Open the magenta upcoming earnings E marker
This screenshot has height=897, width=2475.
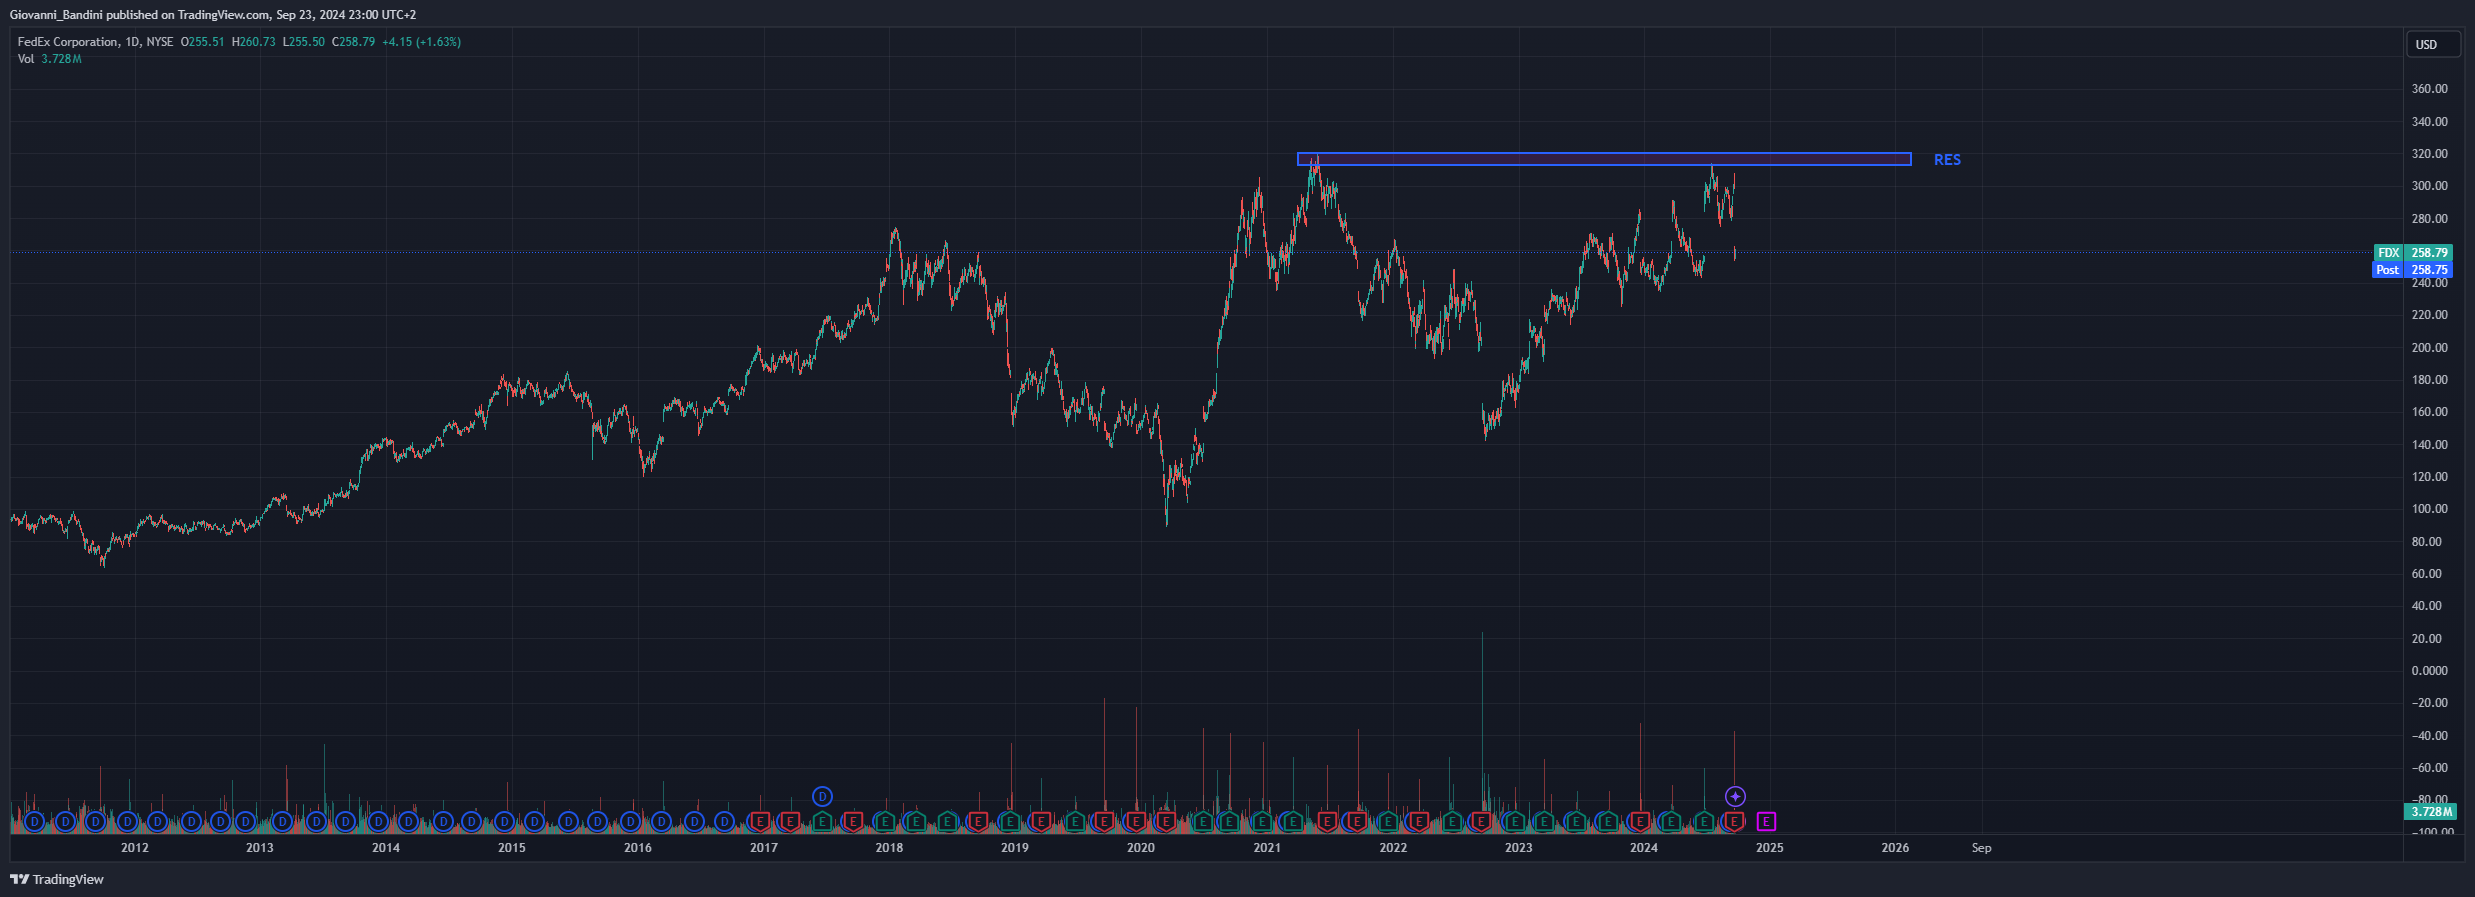click(1767, 822)
